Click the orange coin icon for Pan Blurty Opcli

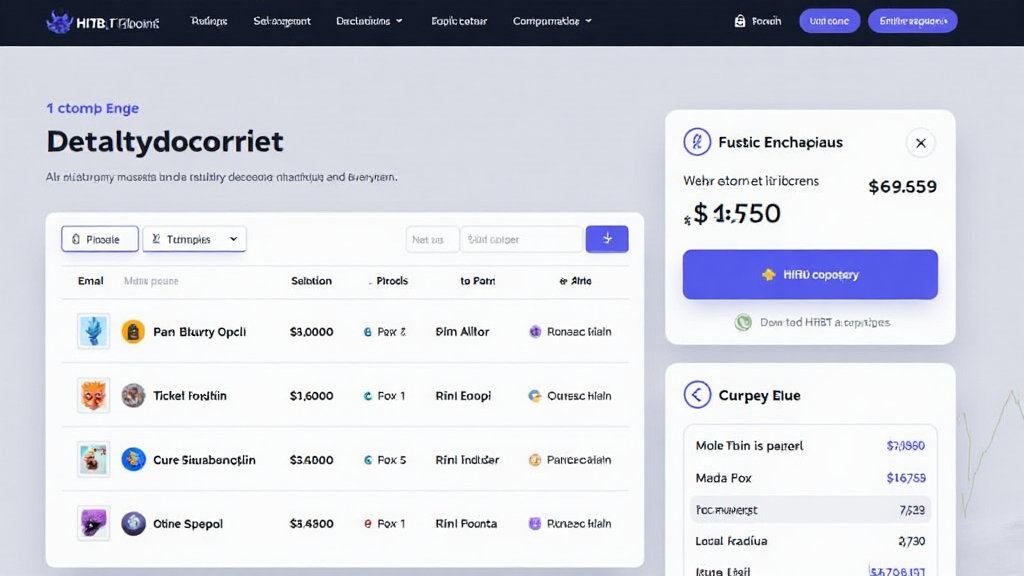click(x=134, y=331)
